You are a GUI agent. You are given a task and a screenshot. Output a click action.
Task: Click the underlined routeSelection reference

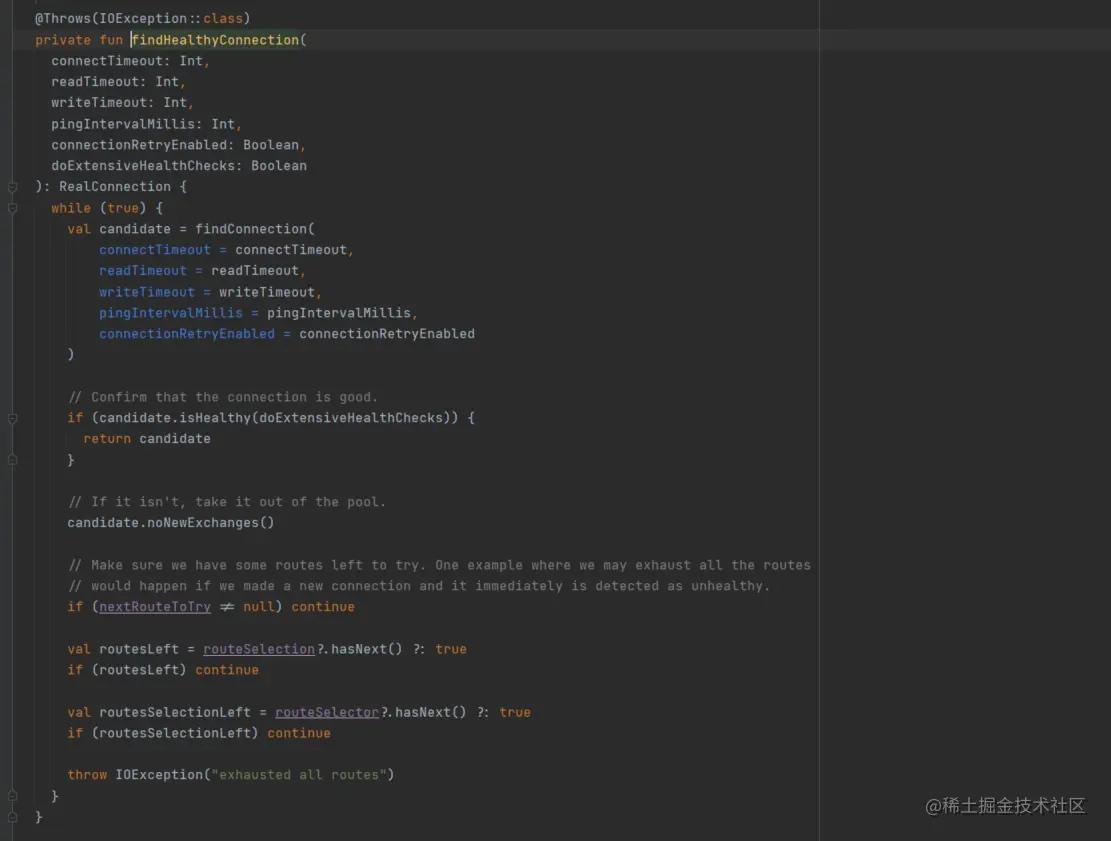259,649
